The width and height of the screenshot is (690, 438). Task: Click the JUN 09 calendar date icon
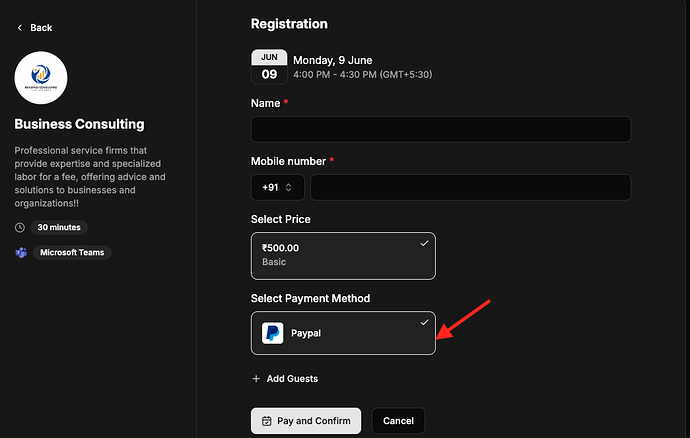[269, 66]
